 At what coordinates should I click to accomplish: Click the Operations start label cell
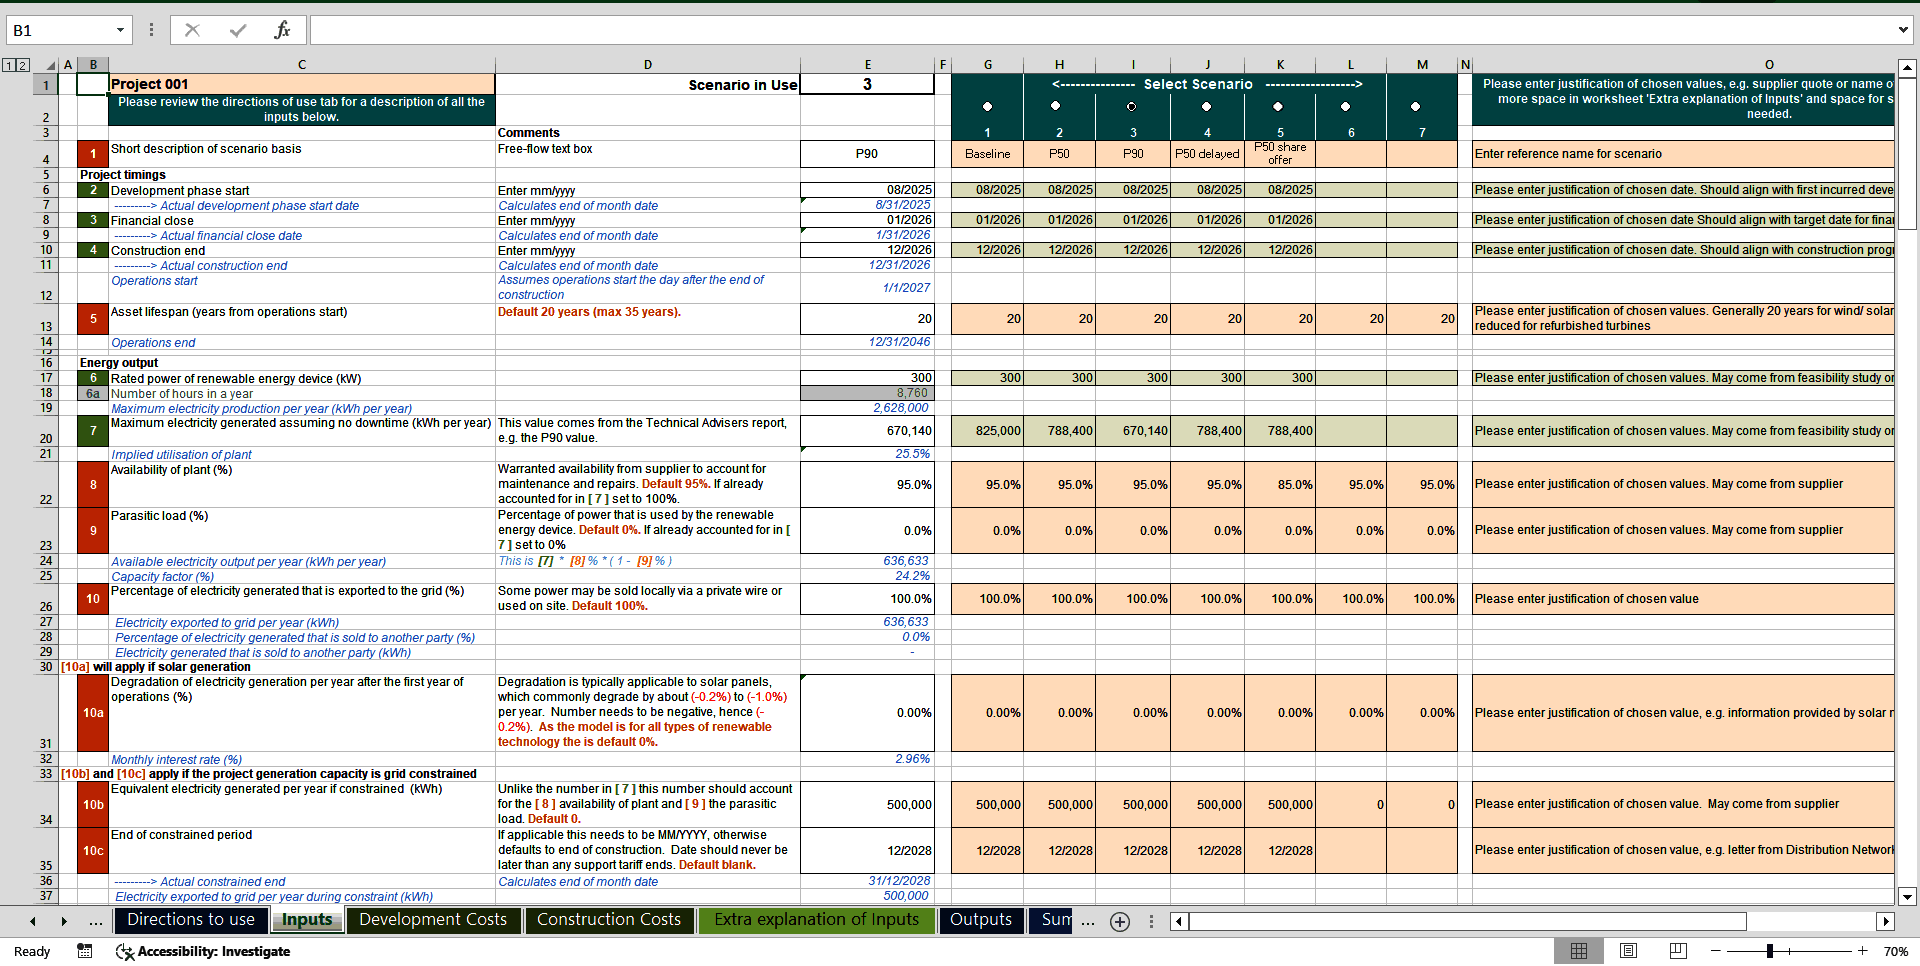coord(301,288)
